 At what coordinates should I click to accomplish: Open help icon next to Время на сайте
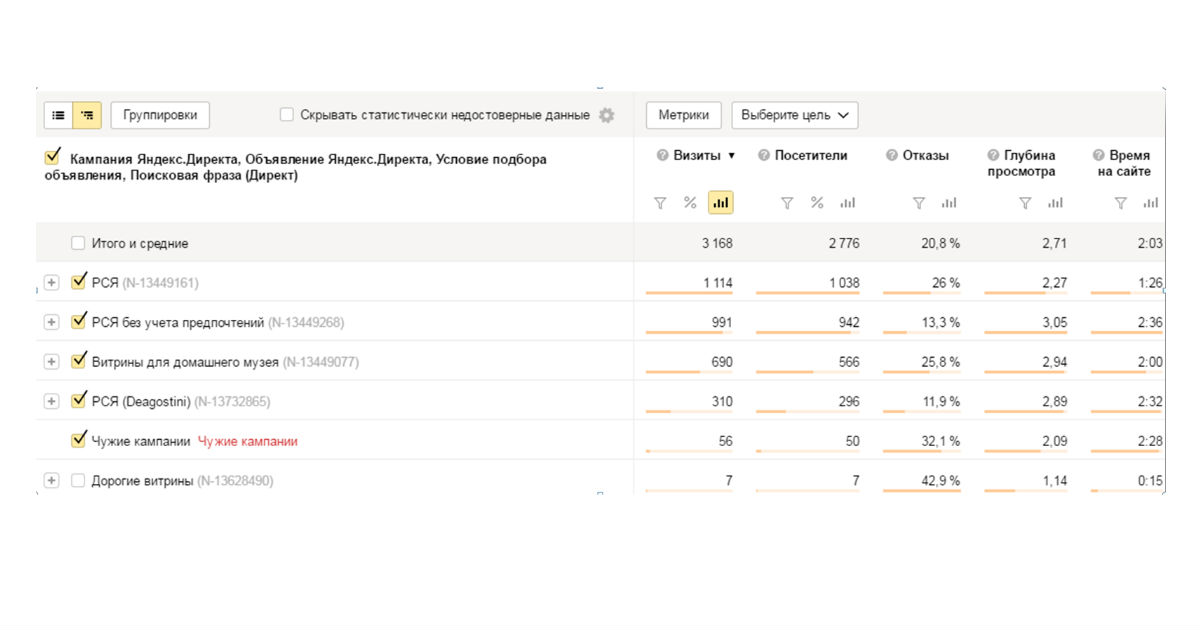1099,156
